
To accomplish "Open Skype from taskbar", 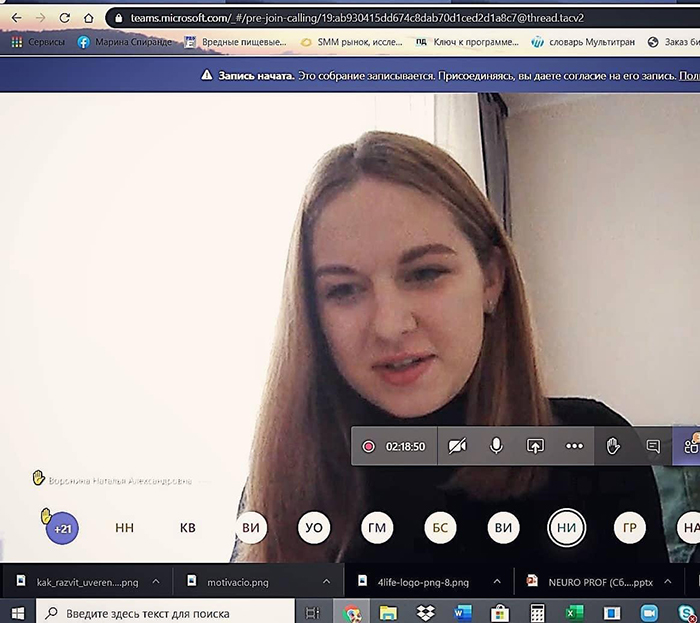I will coord(687,613).
